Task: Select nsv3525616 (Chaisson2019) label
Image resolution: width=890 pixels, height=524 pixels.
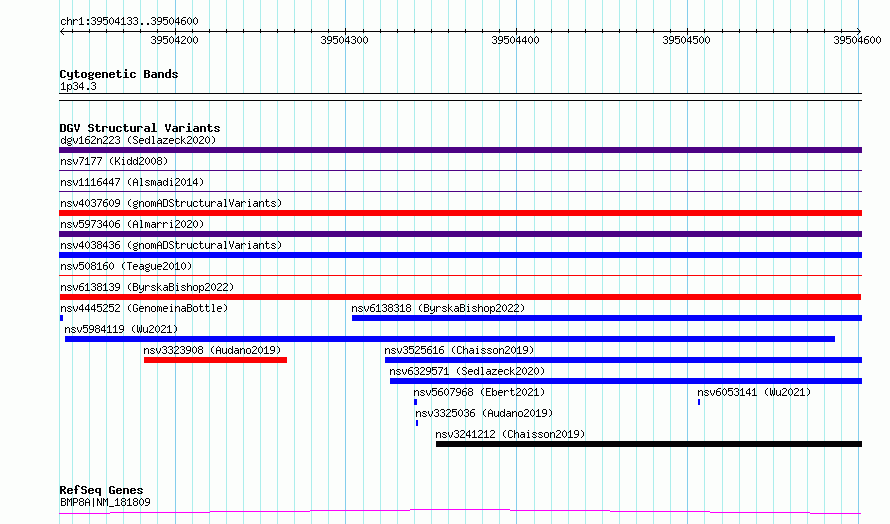Action: click(x=459, y=350)
